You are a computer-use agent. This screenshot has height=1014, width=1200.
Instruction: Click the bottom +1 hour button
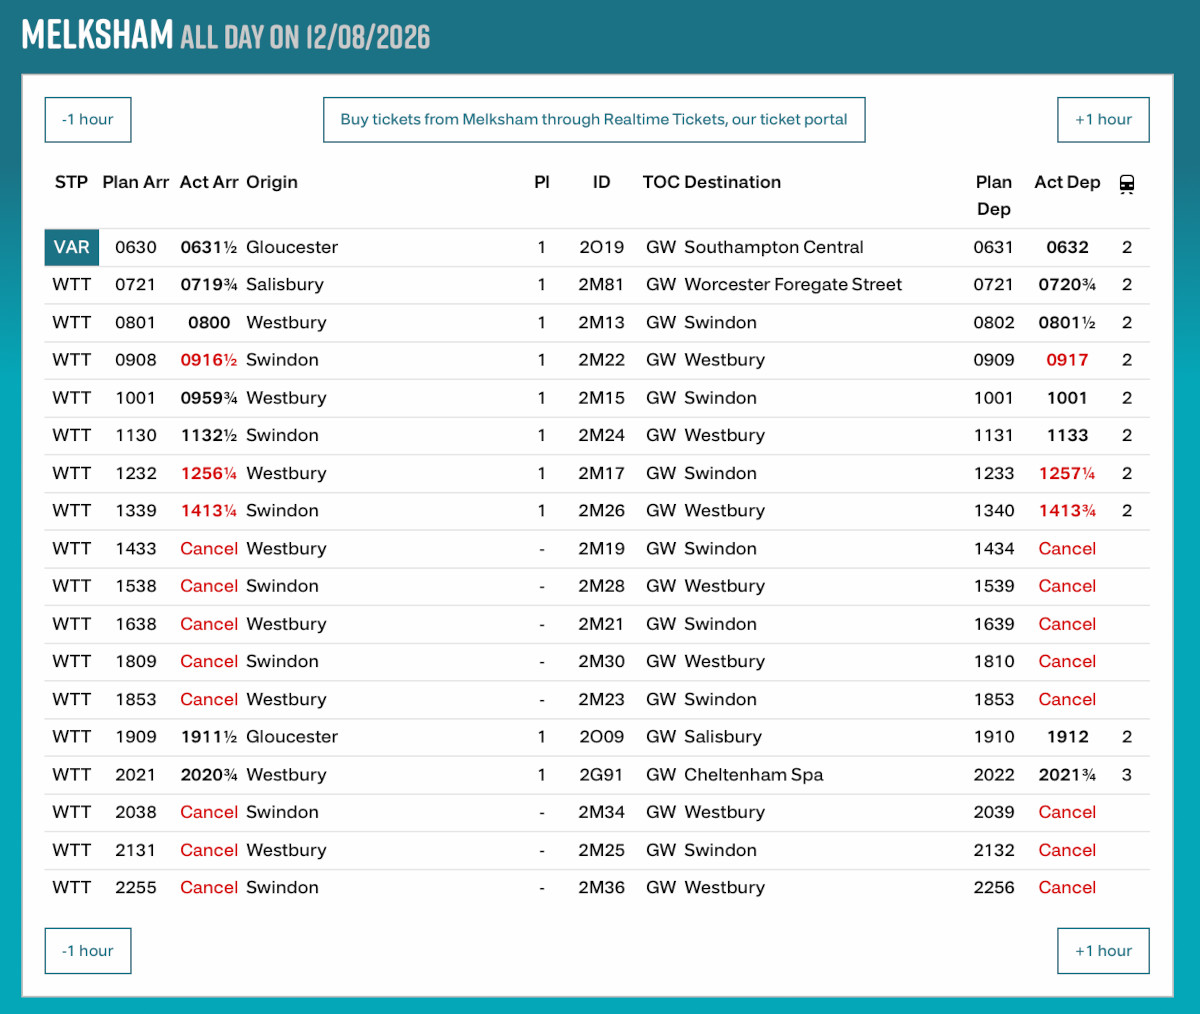point(1103,951)
